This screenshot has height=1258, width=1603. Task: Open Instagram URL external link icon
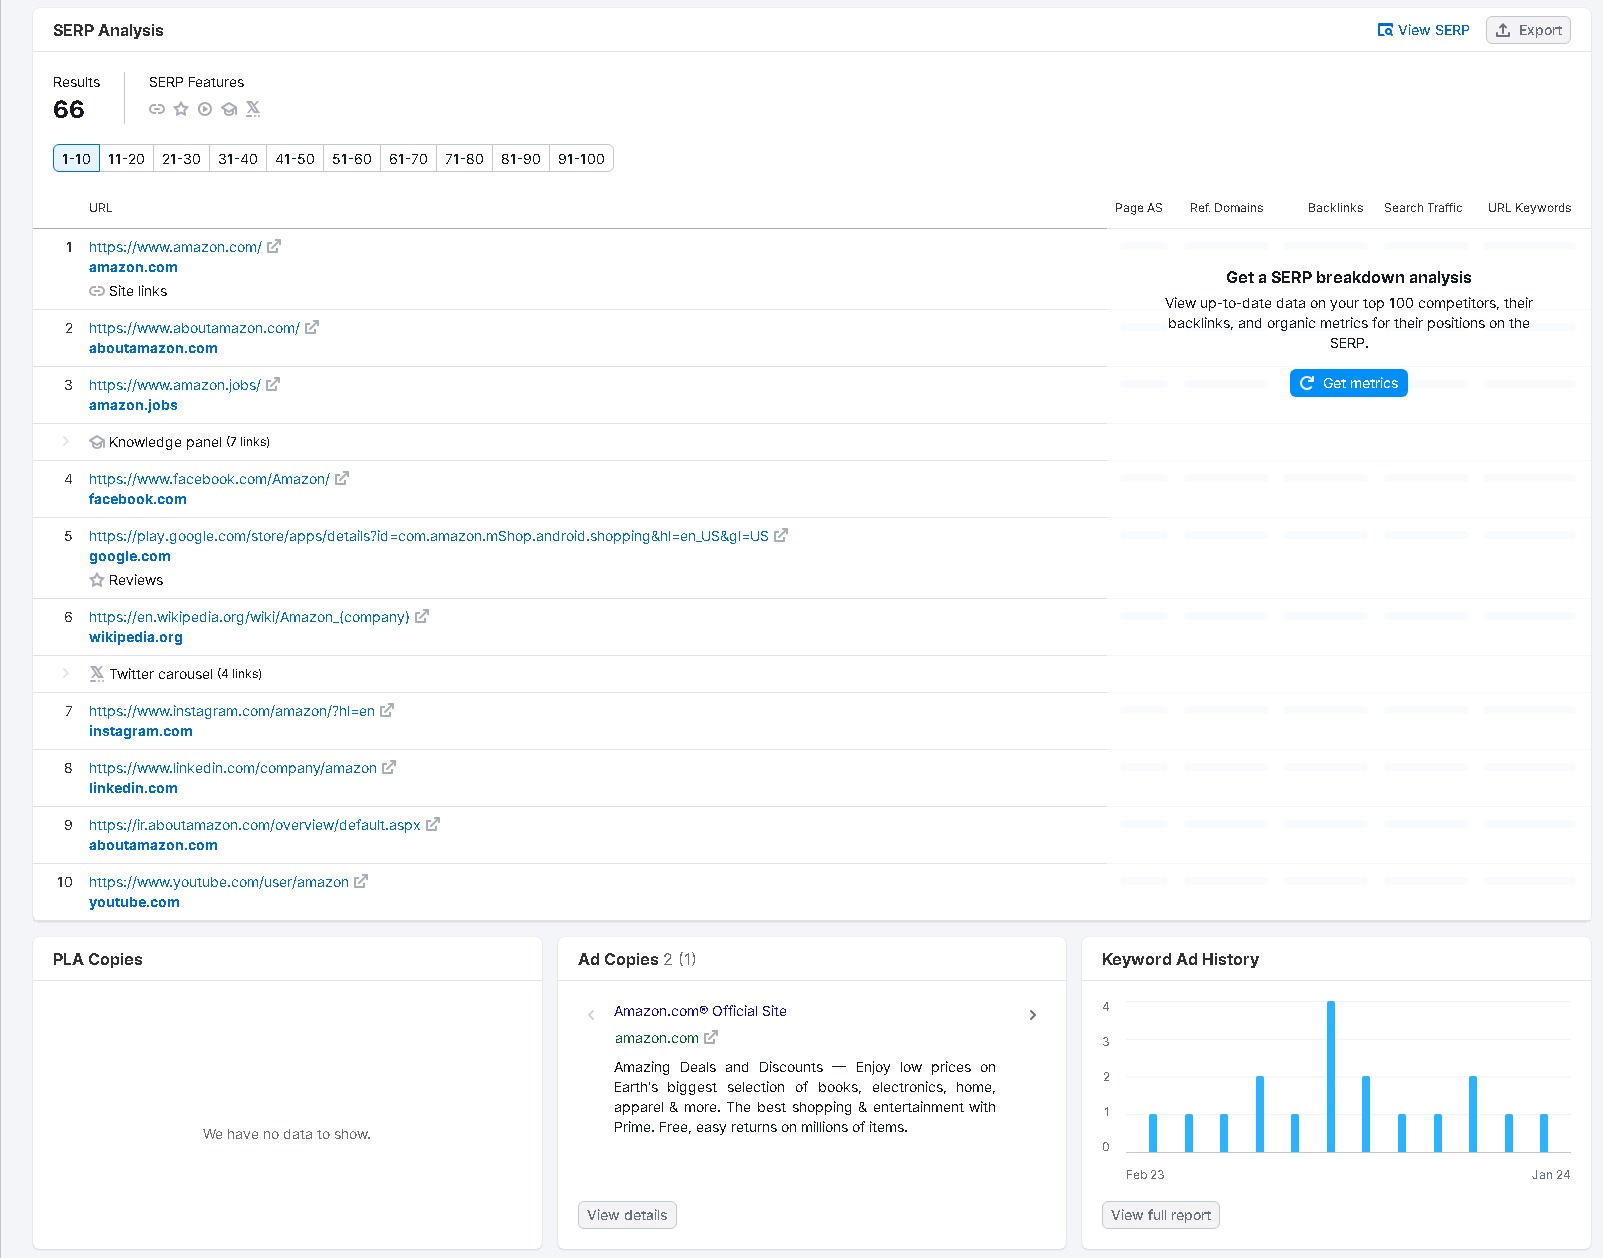tap(387, 710)
